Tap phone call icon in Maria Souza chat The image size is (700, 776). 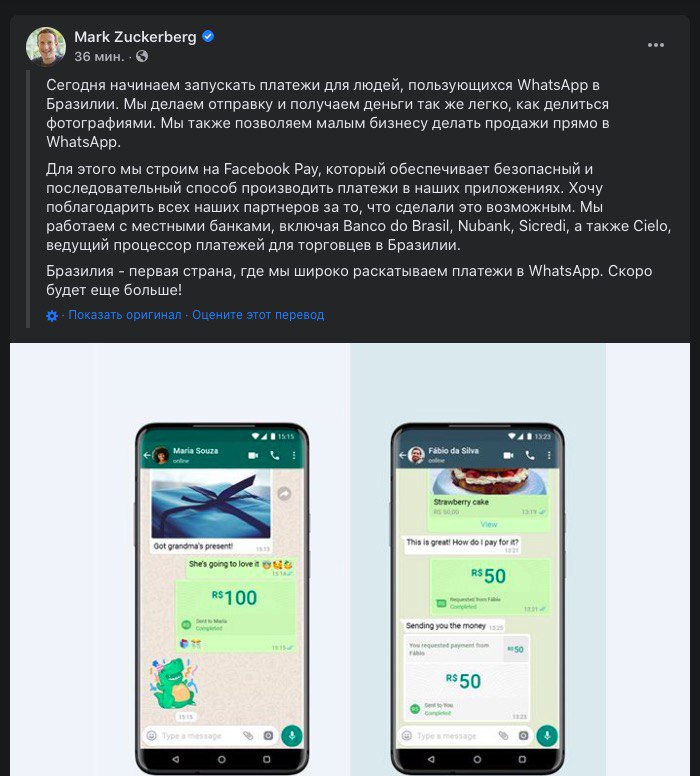(275, 455)
